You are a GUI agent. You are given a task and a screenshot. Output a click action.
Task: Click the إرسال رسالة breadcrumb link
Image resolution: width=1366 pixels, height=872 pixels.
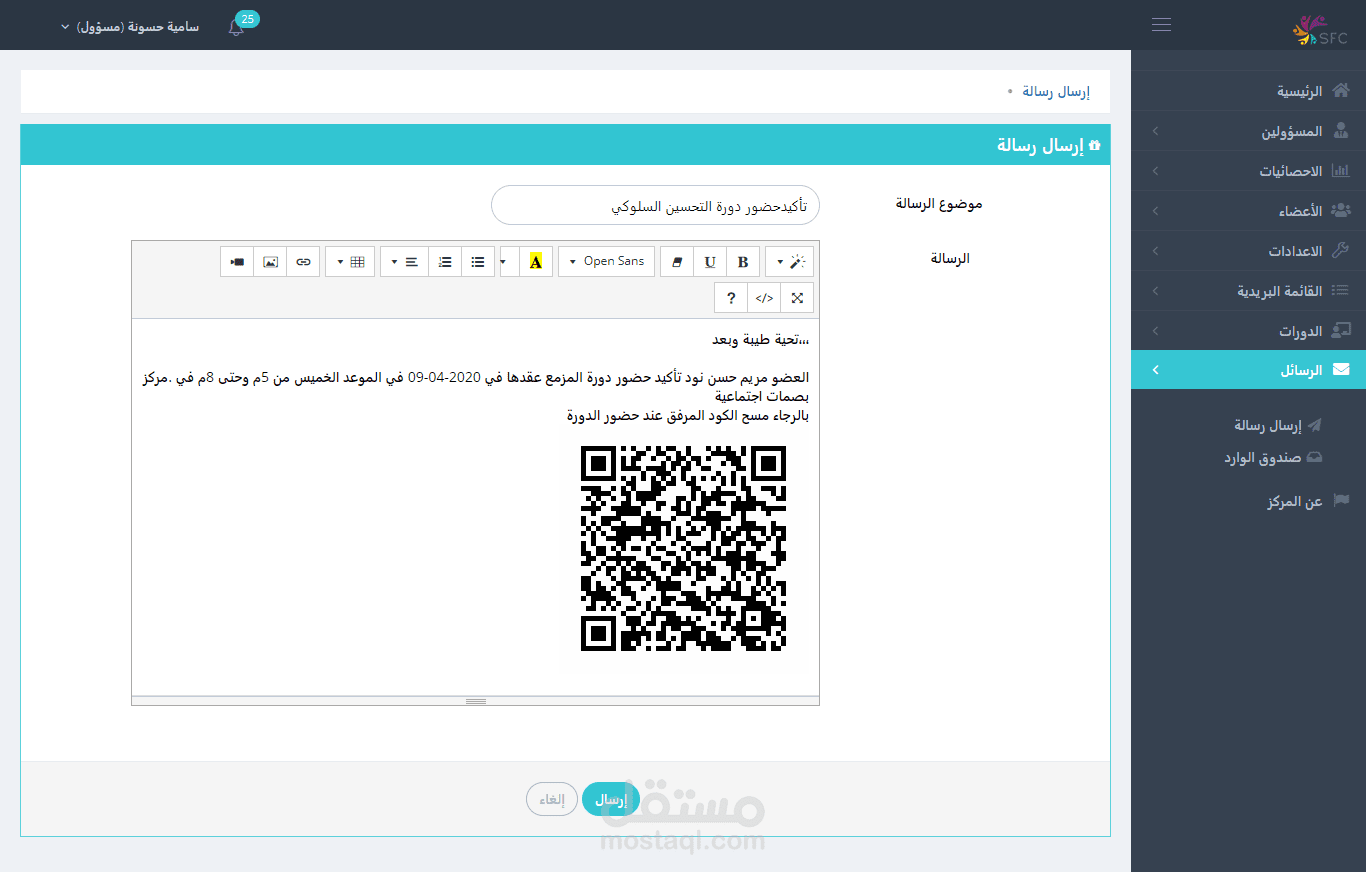[1056, 91]
